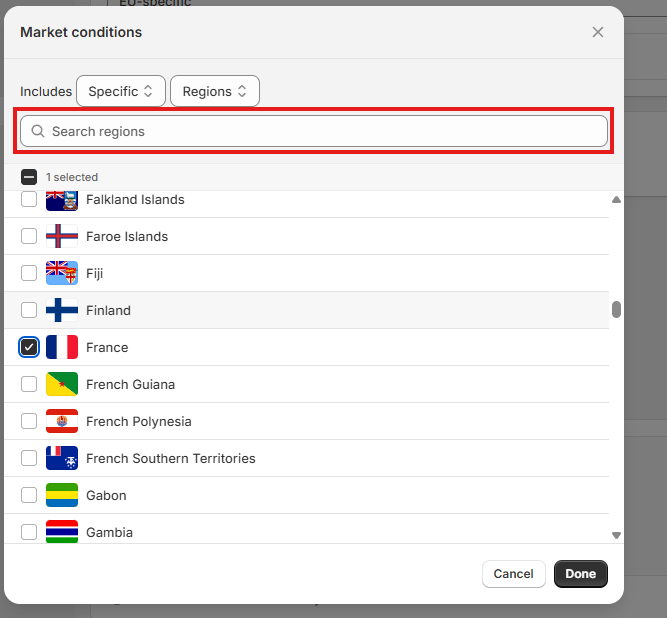Click the French Southern Territories flag icon
The image size is (667, 618).
pos(62,458)
